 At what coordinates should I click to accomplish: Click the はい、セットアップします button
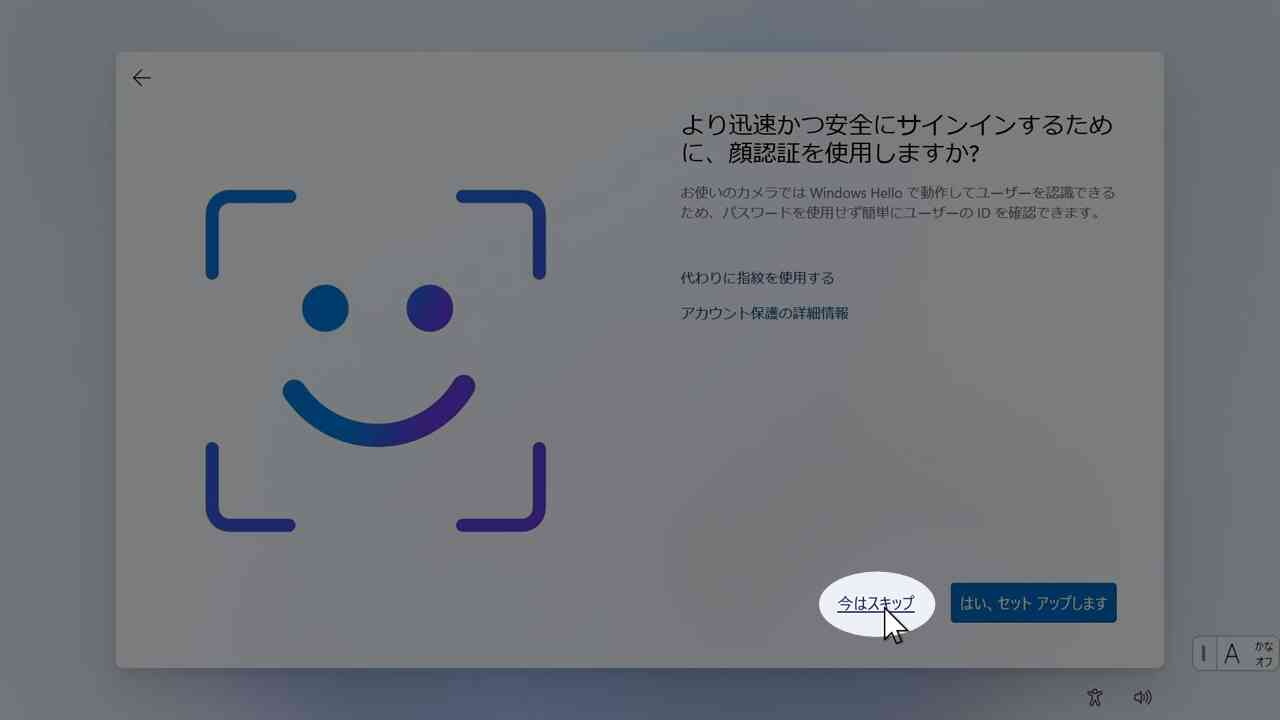pyautogui.click(x=1033, y=602)
